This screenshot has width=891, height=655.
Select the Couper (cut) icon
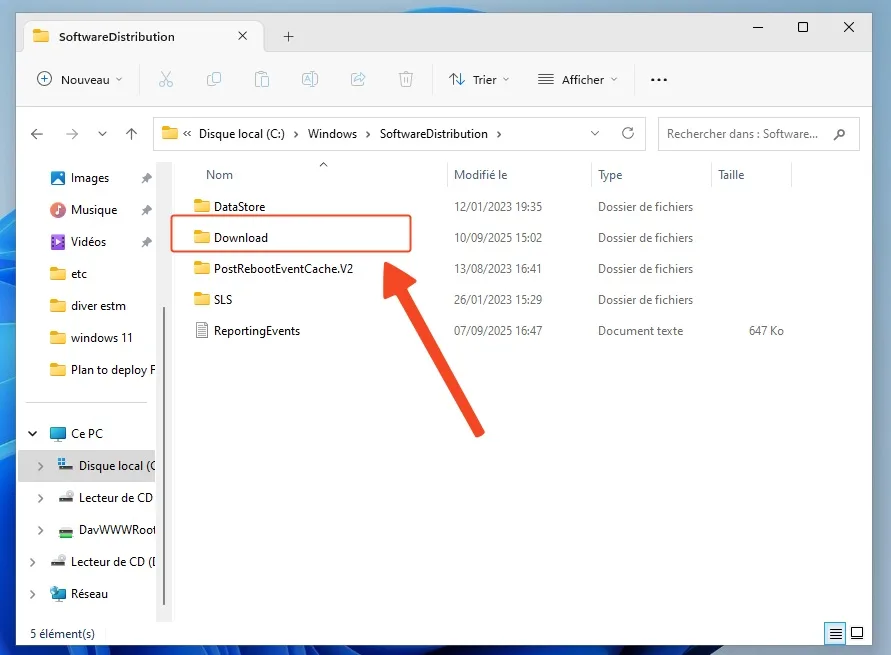tap(166, 79)
